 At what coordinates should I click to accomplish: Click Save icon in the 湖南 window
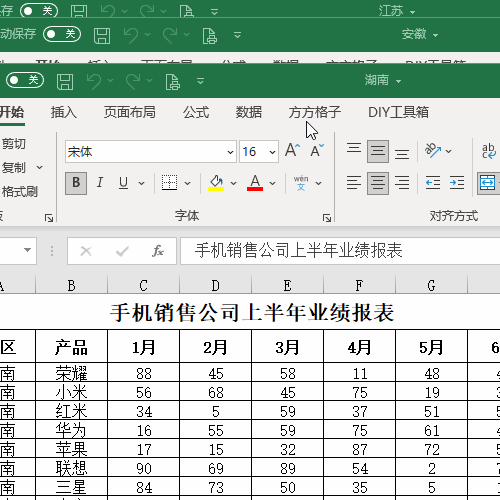click(65, 81)
